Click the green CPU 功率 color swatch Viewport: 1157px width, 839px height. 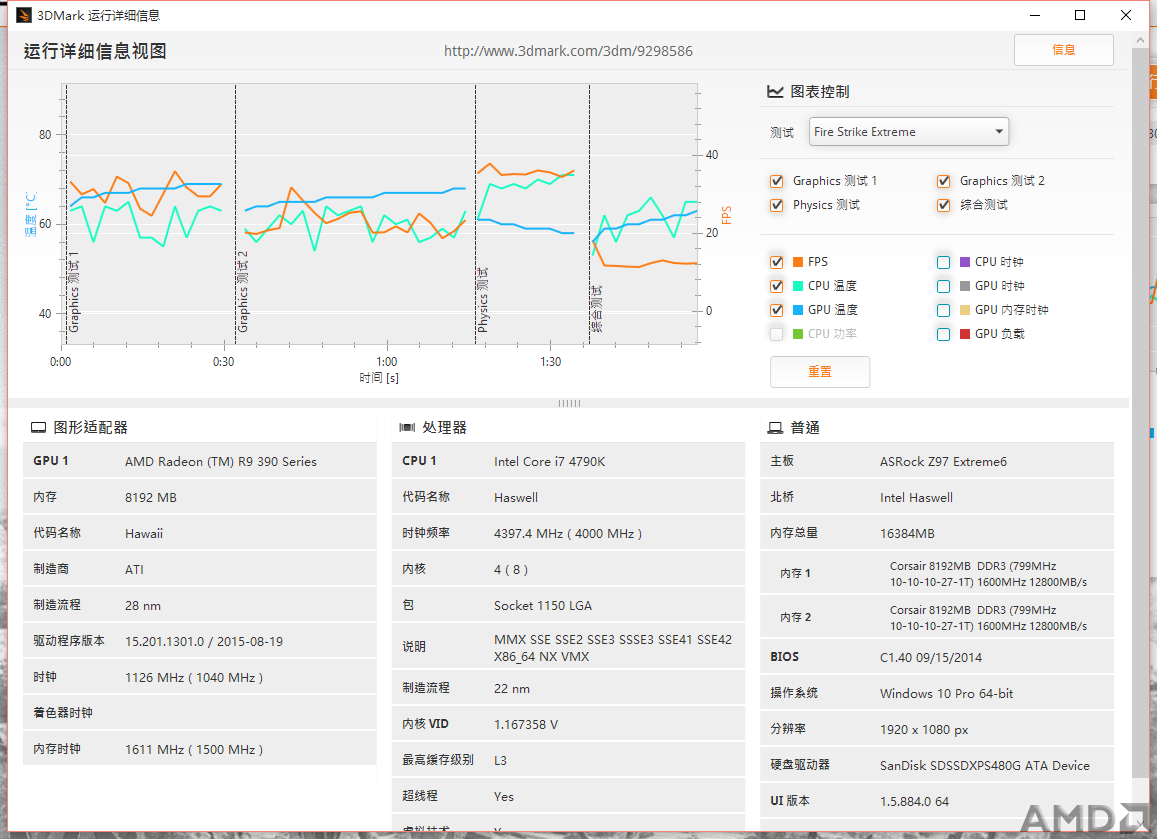tap(798, 334)
